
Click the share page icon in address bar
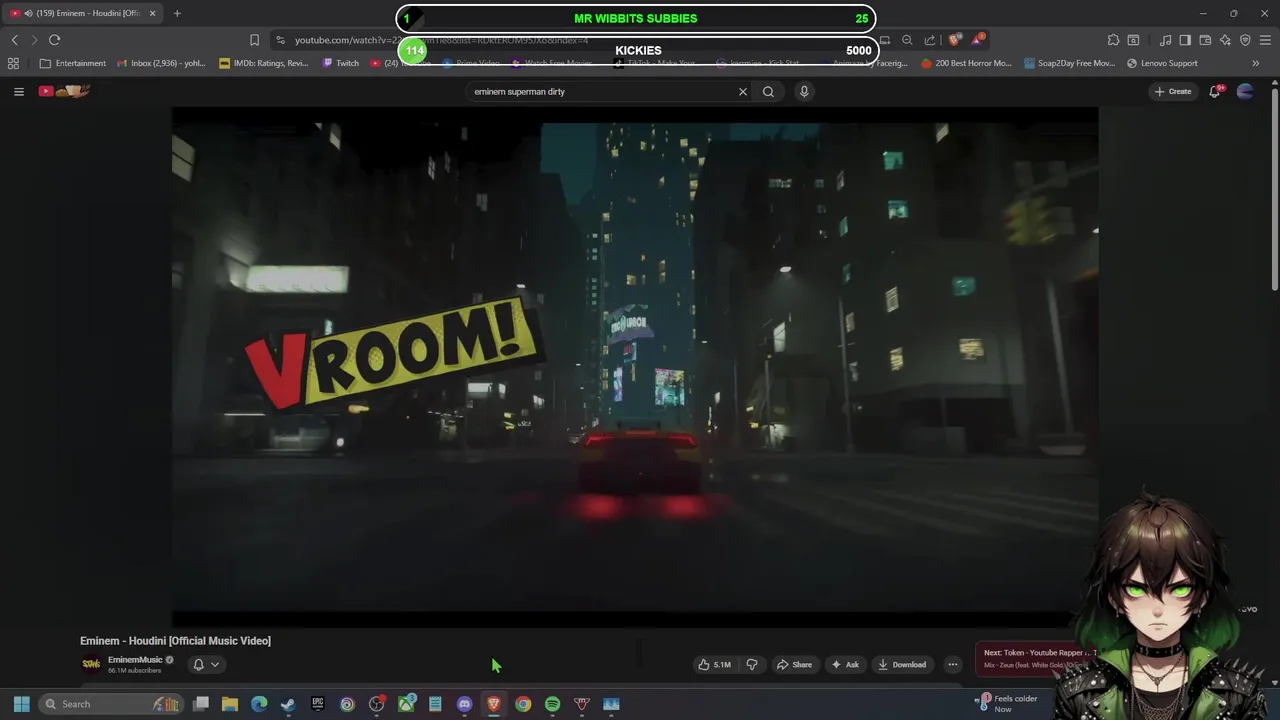tap(930, 40)
